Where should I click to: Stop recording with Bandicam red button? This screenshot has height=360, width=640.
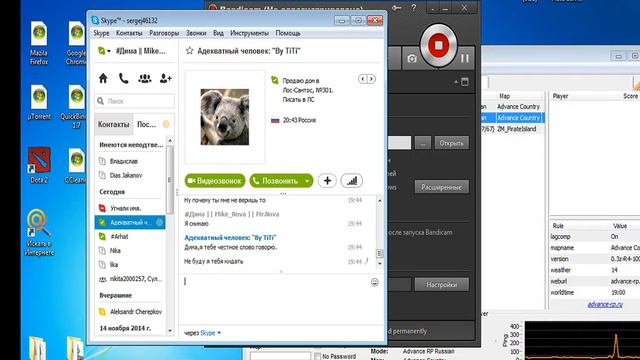tap(438, 45)
